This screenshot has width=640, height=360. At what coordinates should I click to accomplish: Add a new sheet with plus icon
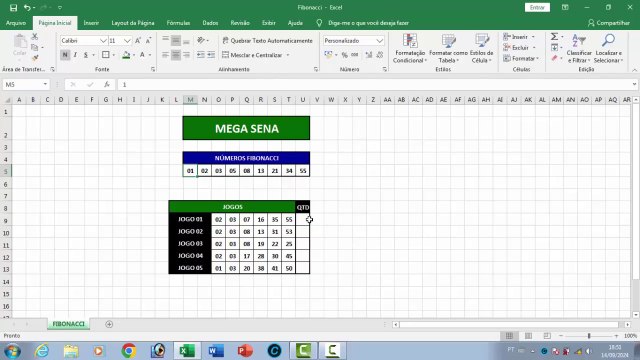(109, 324)
